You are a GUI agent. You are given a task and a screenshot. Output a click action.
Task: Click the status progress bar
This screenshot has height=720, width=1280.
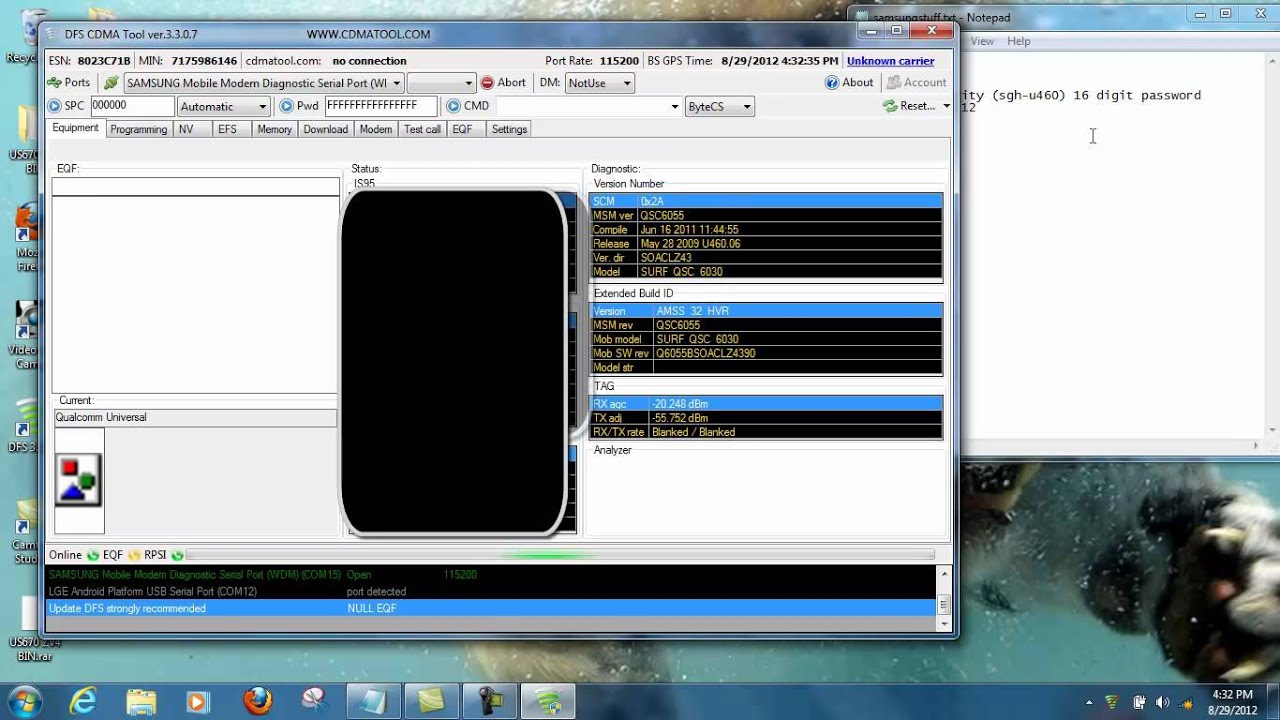560,554
